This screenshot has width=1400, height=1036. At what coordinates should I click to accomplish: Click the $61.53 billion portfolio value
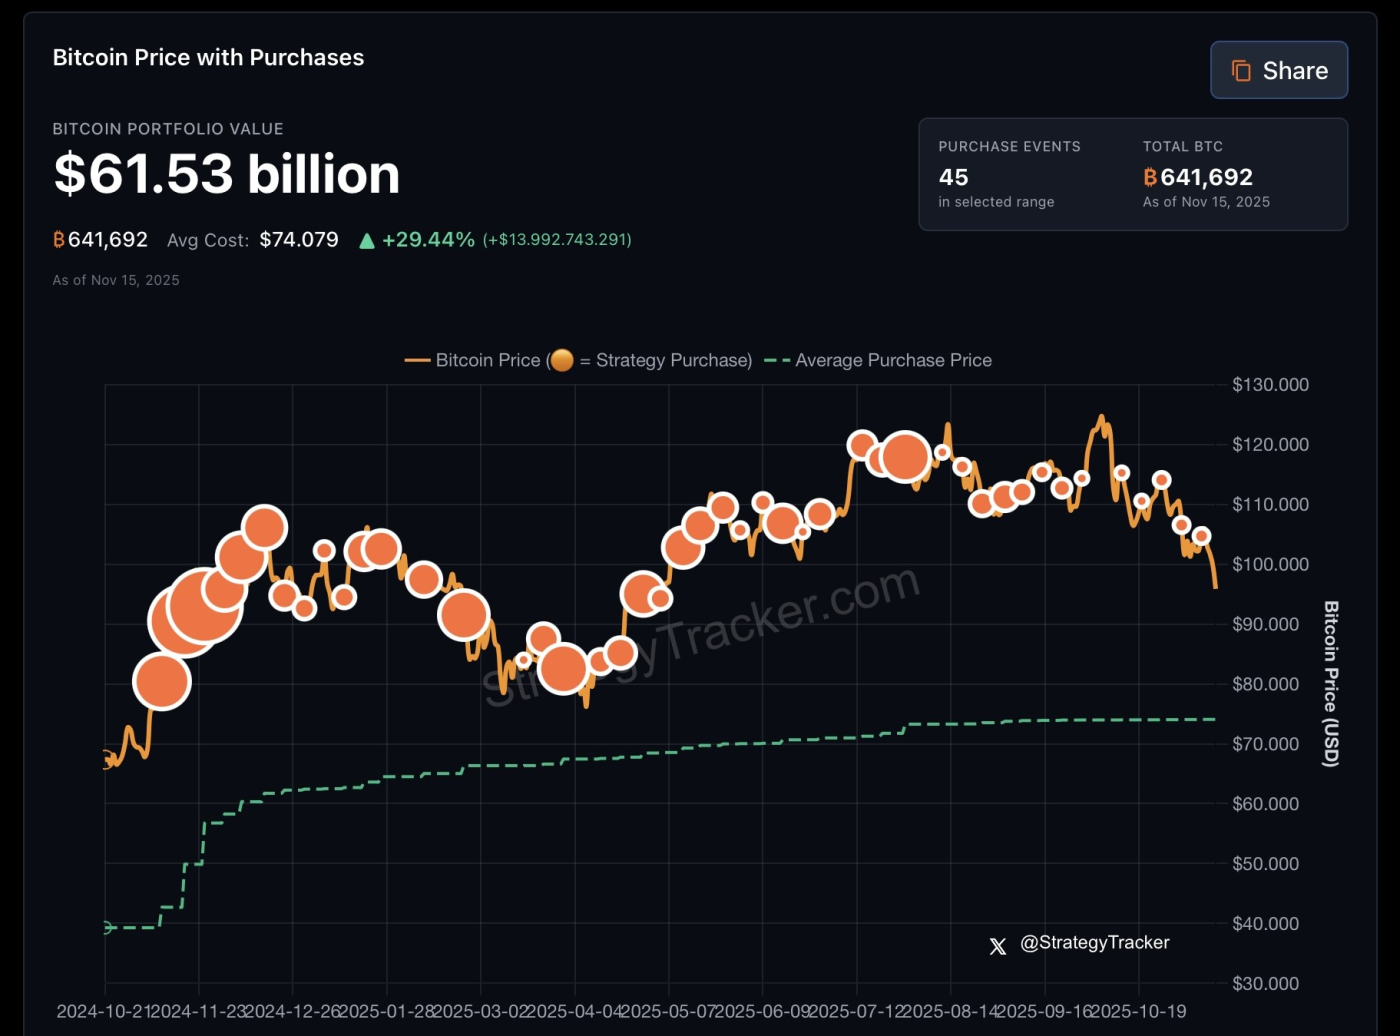[x=226, y=174]
